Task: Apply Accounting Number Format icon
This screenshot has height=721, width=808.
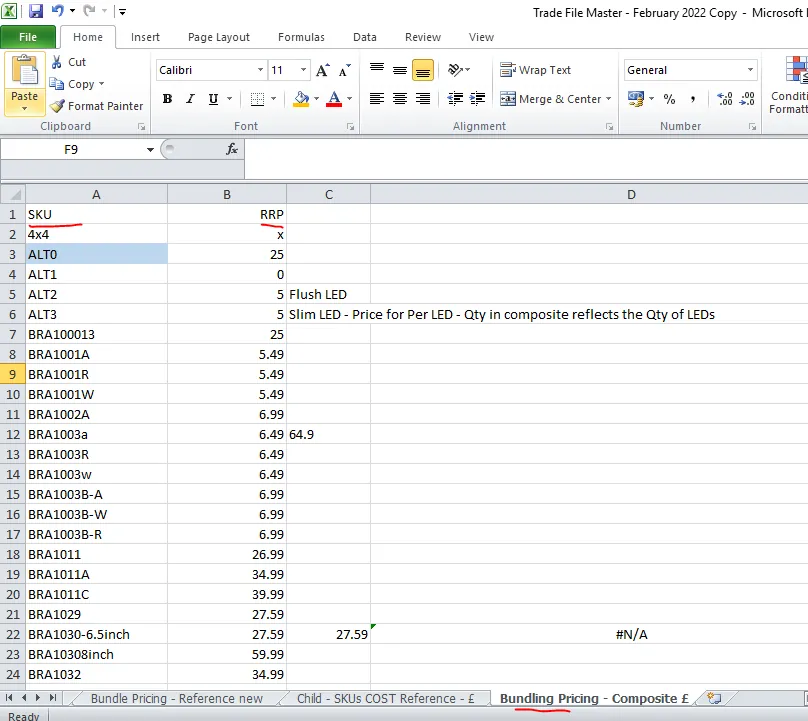Action: click(x=636, y=98)
